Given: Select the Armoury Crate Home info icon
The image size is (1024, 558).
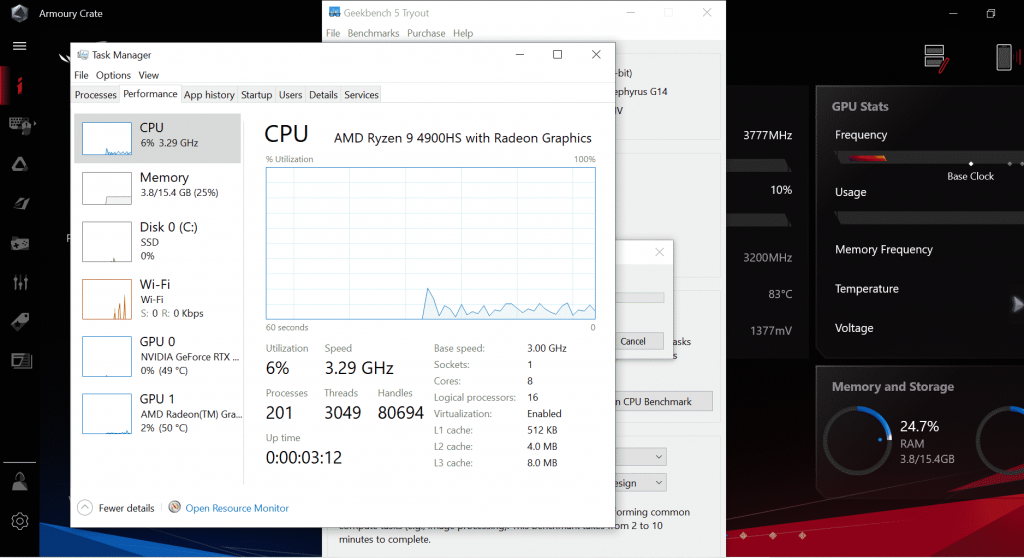Looking at the screenshot, I should click(20, 86).
